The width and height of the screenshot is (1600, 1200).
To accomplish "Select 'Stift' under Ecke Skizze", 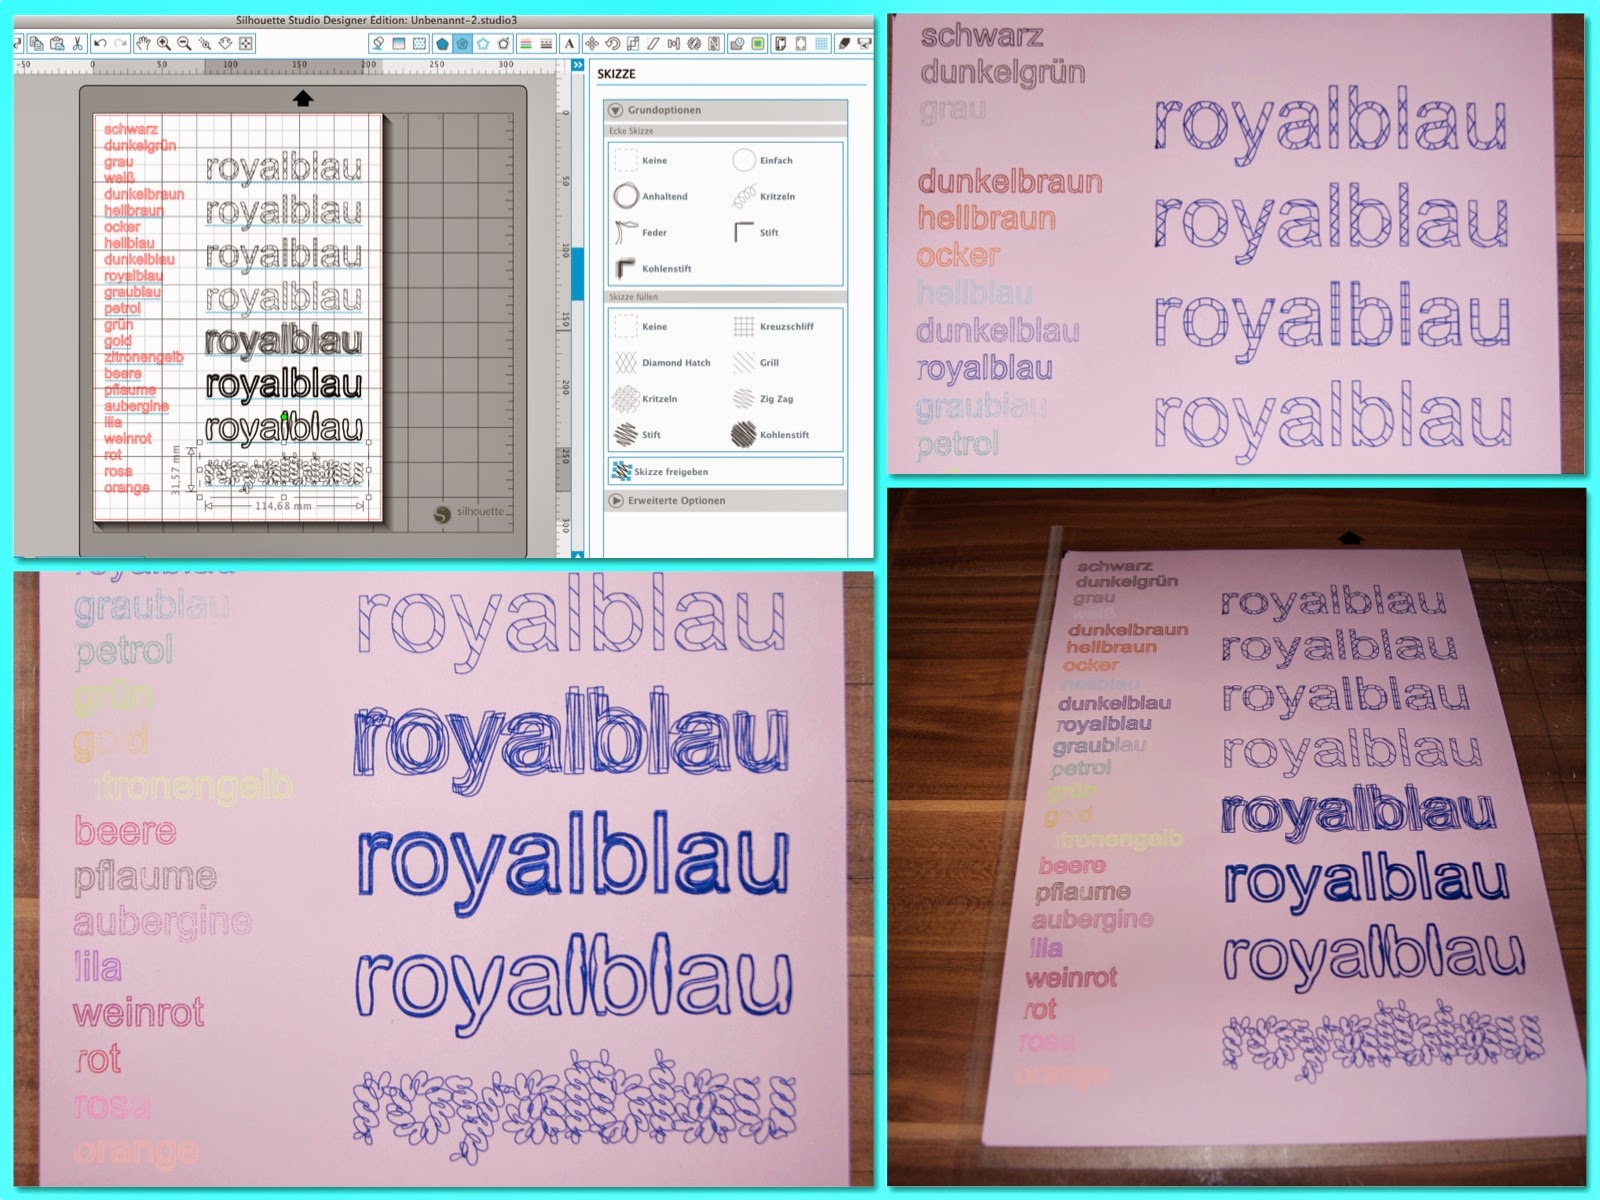I will click(x=756, y=232).
